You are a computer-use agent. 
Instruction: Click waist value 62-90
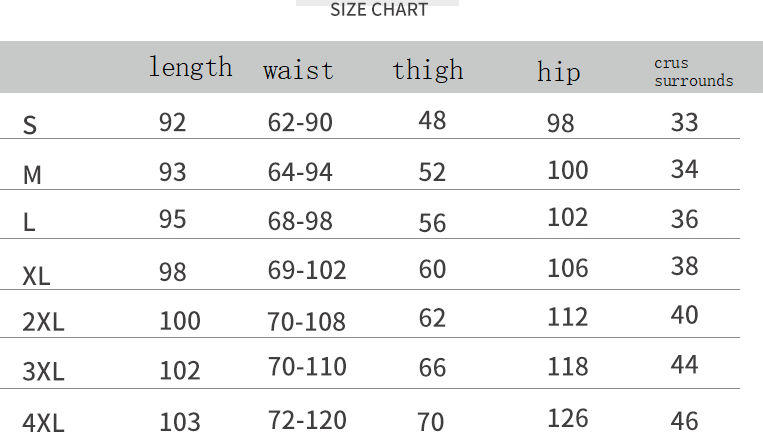[300, 122]
